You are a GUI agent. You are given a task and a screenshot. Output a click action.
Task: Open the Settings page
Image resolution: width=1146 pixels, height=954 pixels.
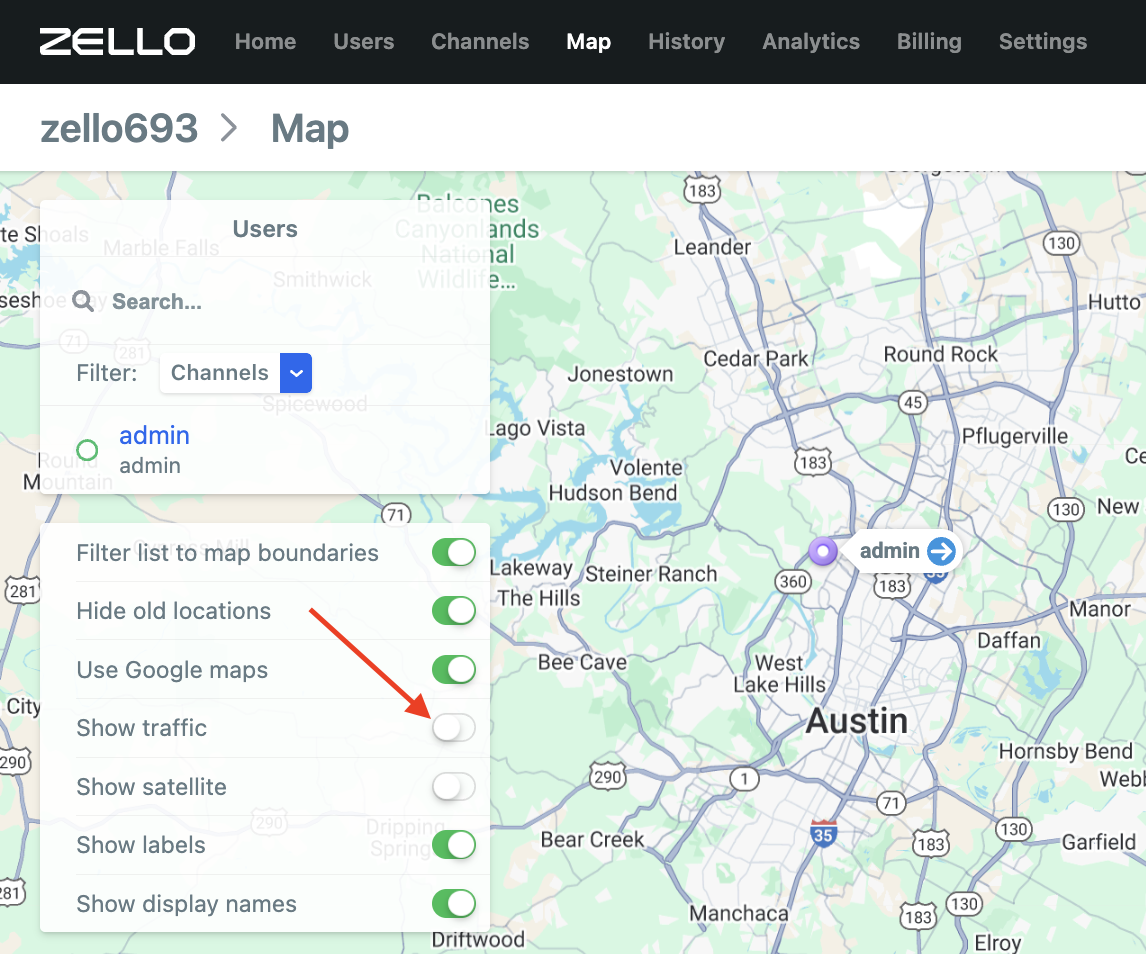click(x=1043, y=42)
